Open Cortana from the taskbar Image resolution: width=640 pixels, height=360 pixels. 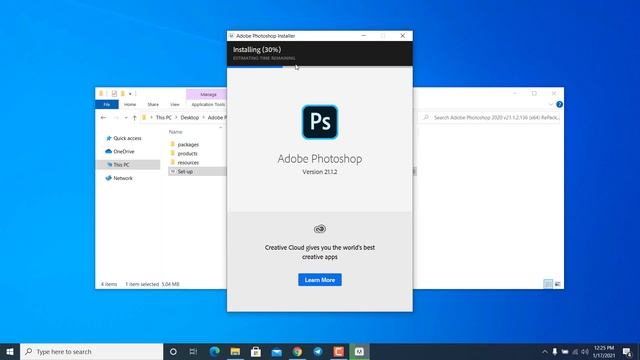pyautogui.click(x=173, y=352)
